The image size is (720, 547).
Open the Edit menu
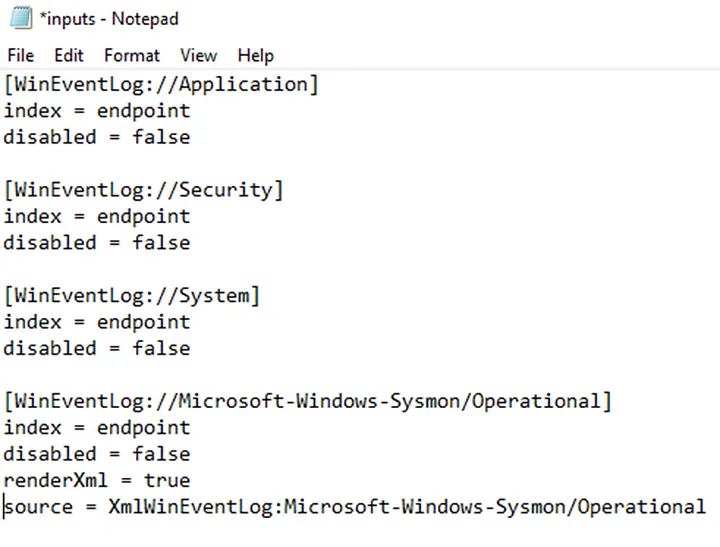(x=69, y=56)
